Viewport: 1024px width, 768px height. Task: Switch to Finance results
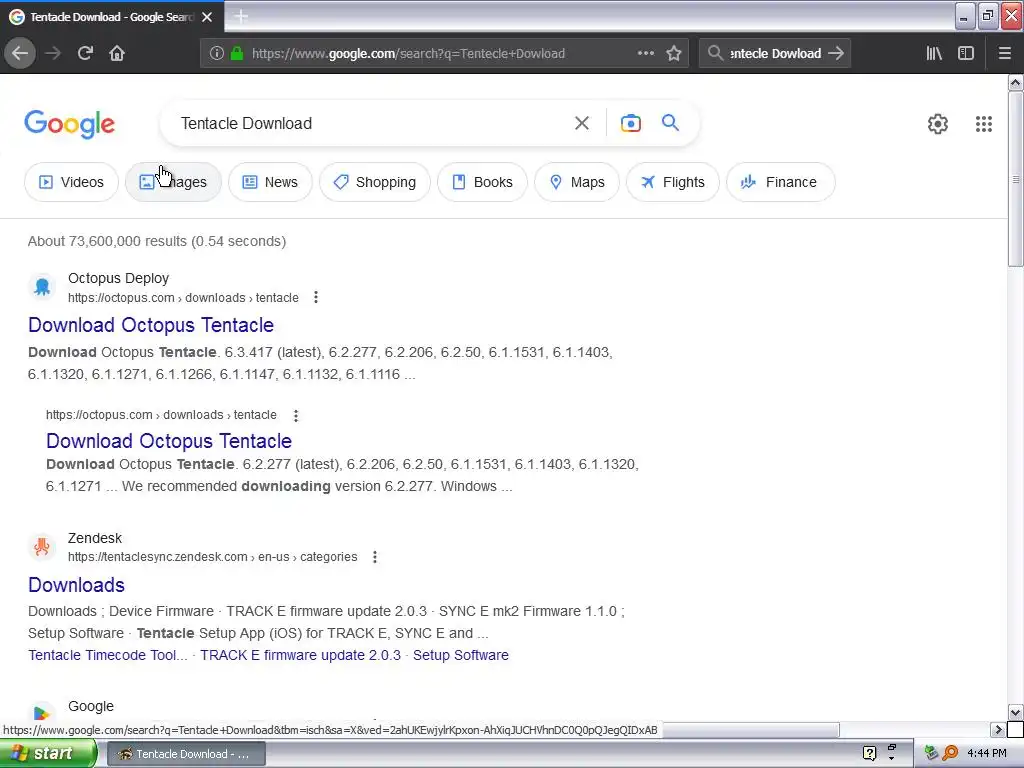click(x=780, y=182)
